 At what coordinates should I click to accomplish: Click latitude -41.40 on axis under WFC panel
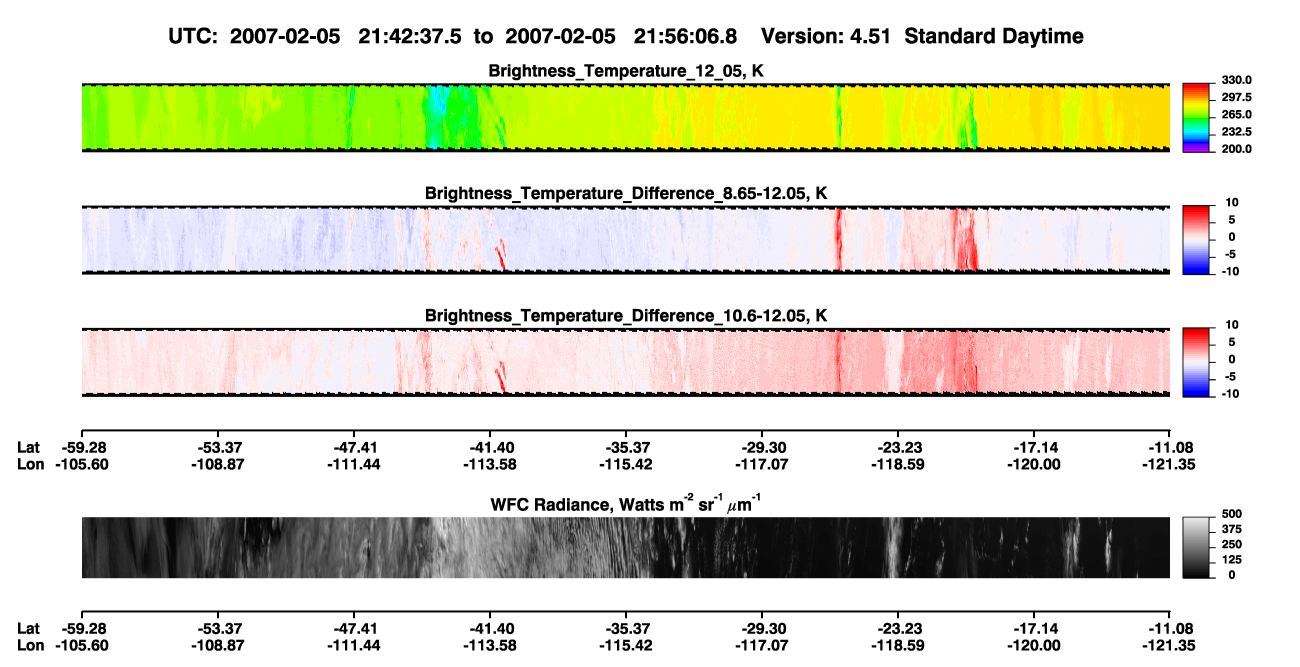point(489,628)
